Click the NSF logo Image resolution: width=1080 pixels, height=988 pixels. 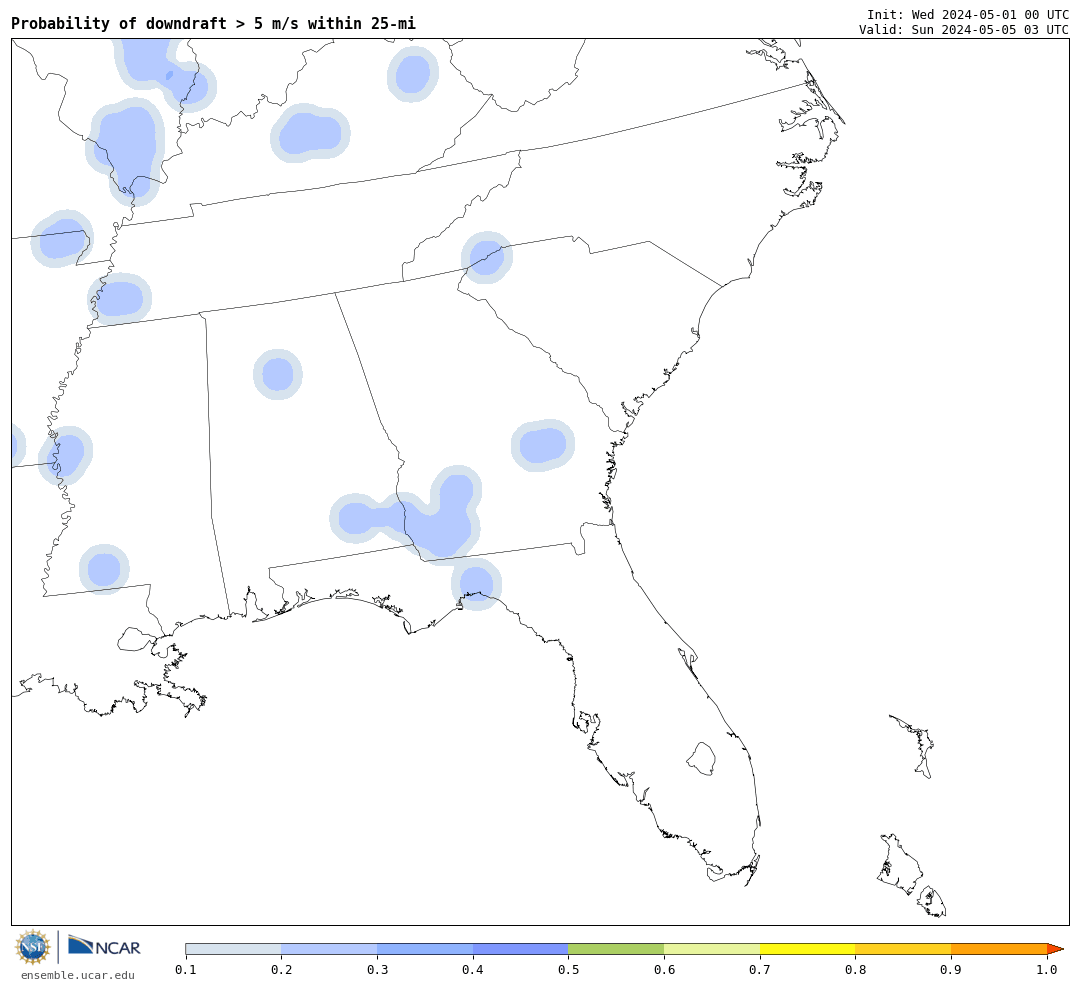32,947
